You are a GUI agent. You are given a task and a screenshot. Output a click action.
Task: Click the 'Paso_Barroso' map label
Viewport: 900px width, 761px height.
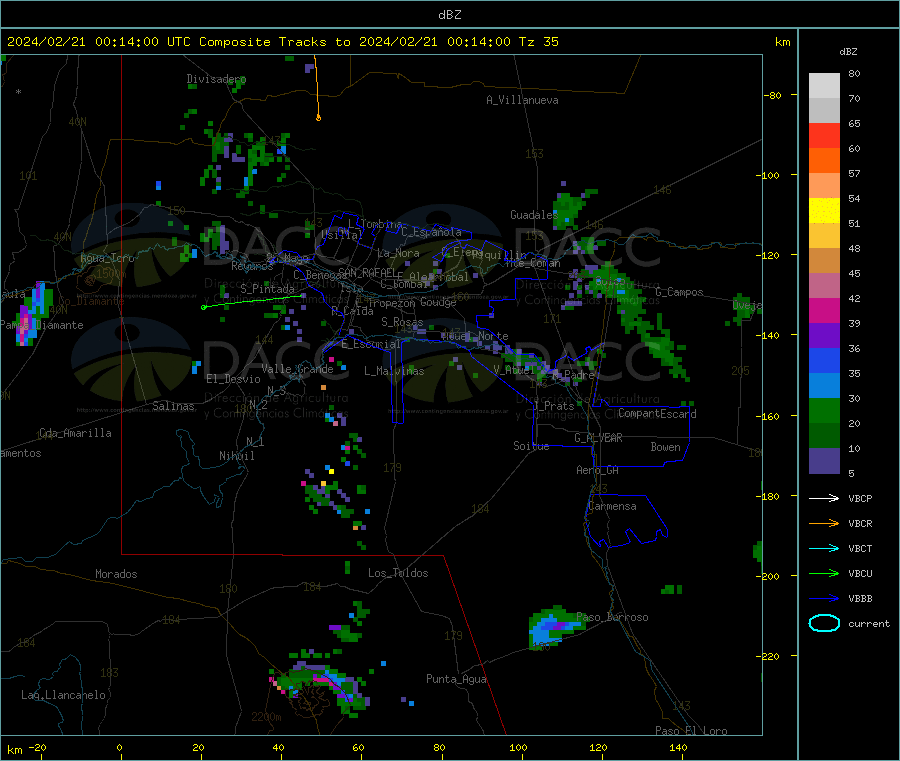(x=612, y=617)
